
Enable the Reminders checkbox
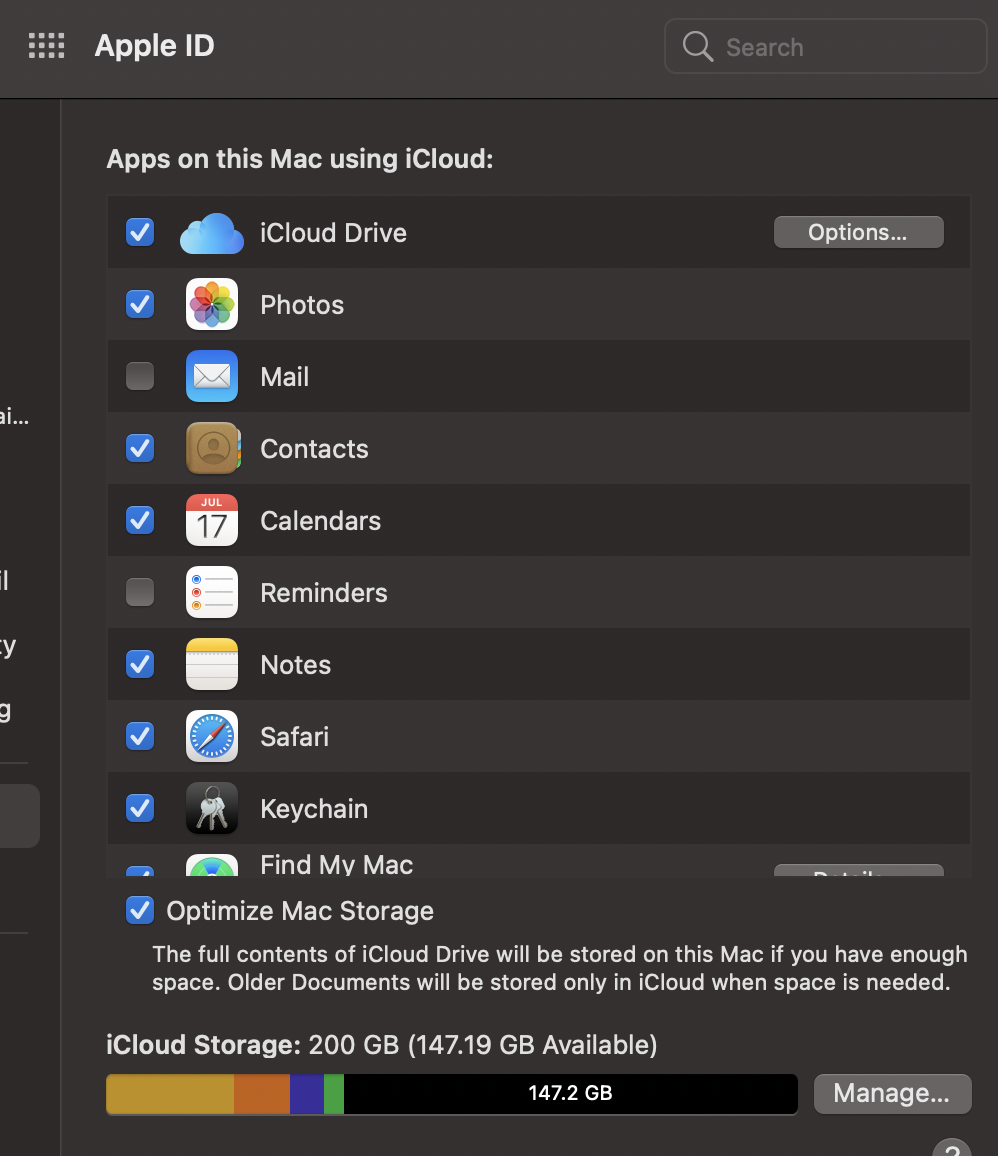point(140,592)
